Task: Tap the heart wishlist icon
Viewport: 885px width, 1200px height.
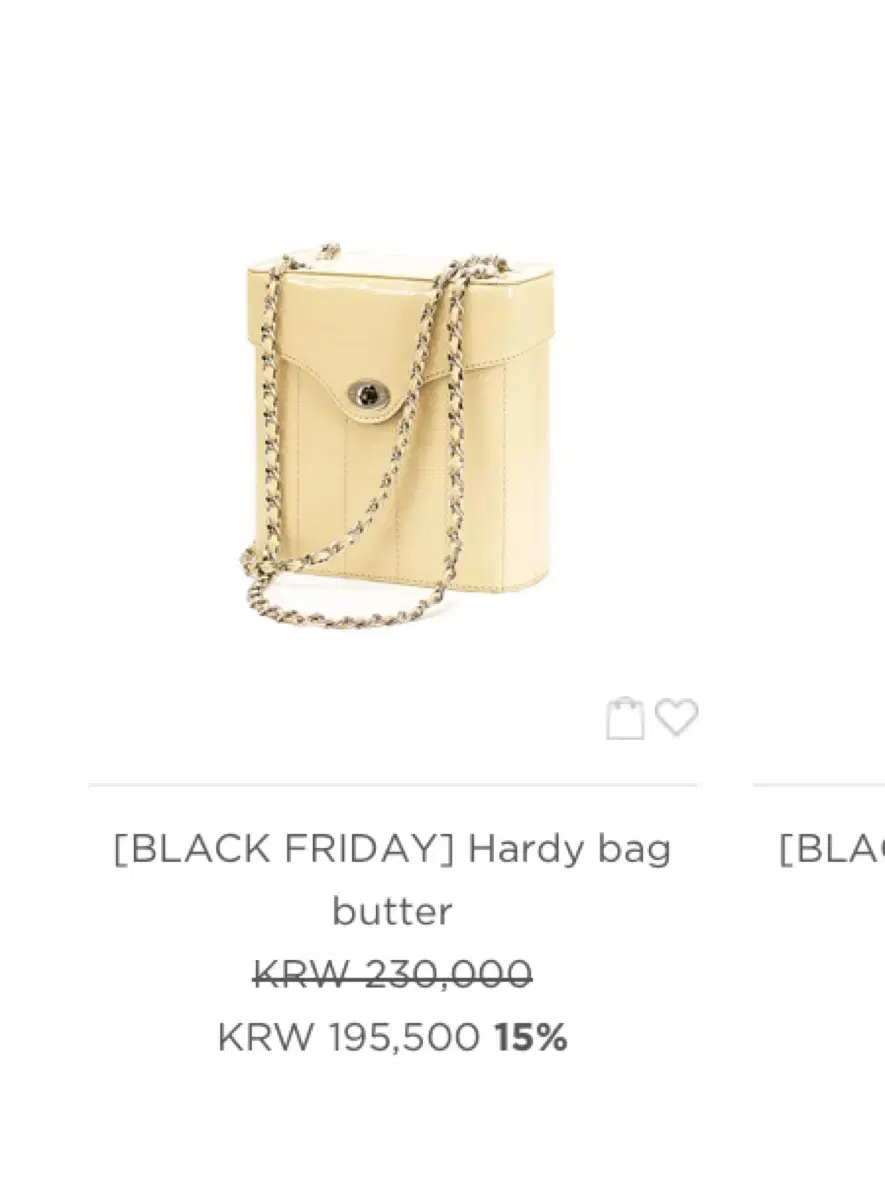Action: click(x=676, y=718)
